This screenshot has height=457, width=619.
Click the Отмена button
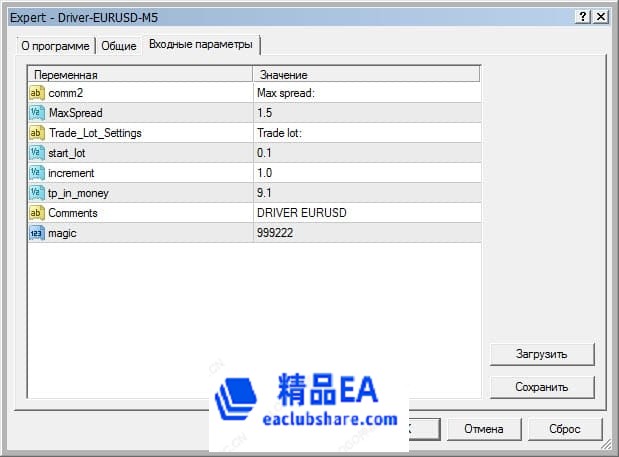click(x=482, y=428)
